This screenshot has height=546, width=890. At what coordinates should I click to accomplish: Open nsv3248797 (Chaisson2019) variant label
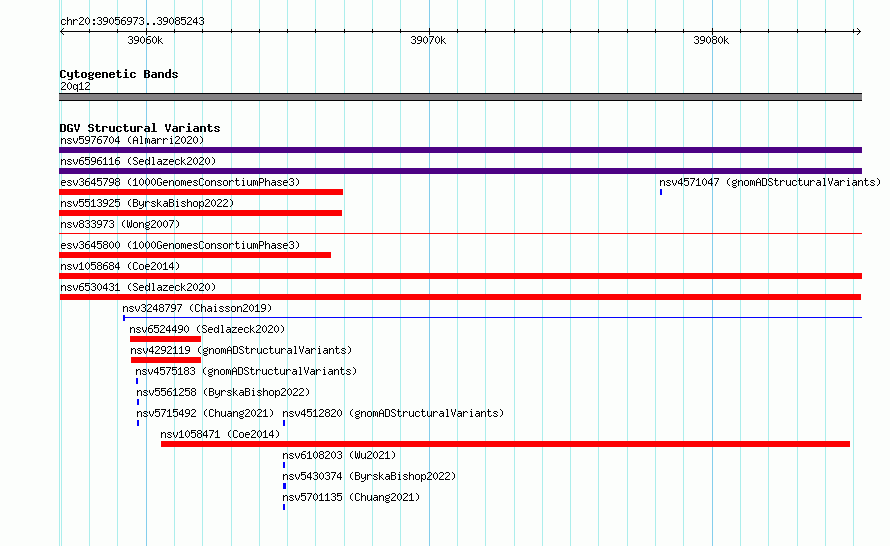click(x=197, y=308)
